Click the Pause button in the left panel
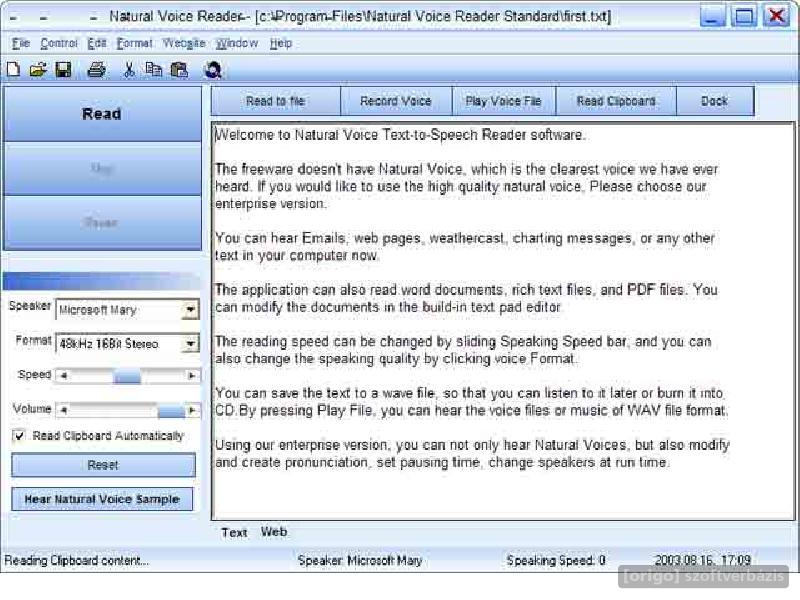This screenshot has height=600, width=800. pos(102,223)
